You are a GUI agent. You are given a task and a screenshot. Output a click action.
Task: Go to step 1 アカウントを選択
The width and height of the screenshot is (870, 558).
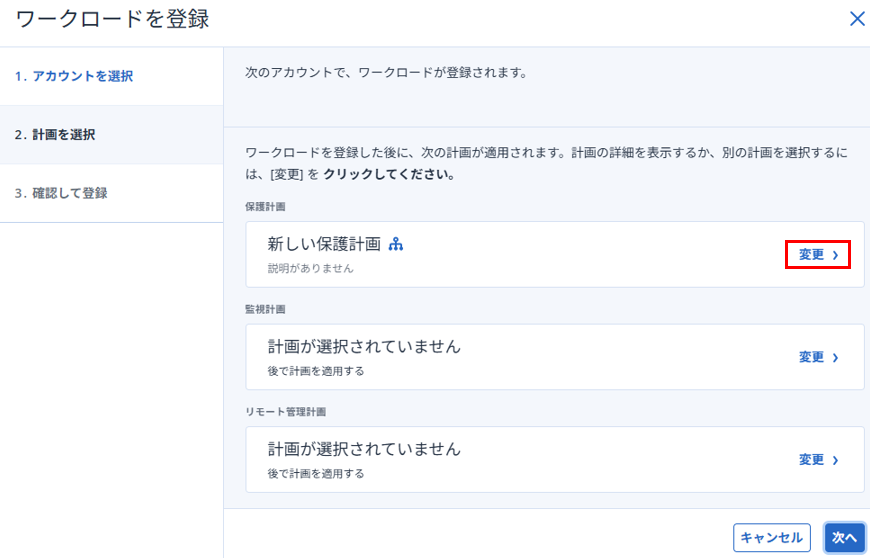74,76
